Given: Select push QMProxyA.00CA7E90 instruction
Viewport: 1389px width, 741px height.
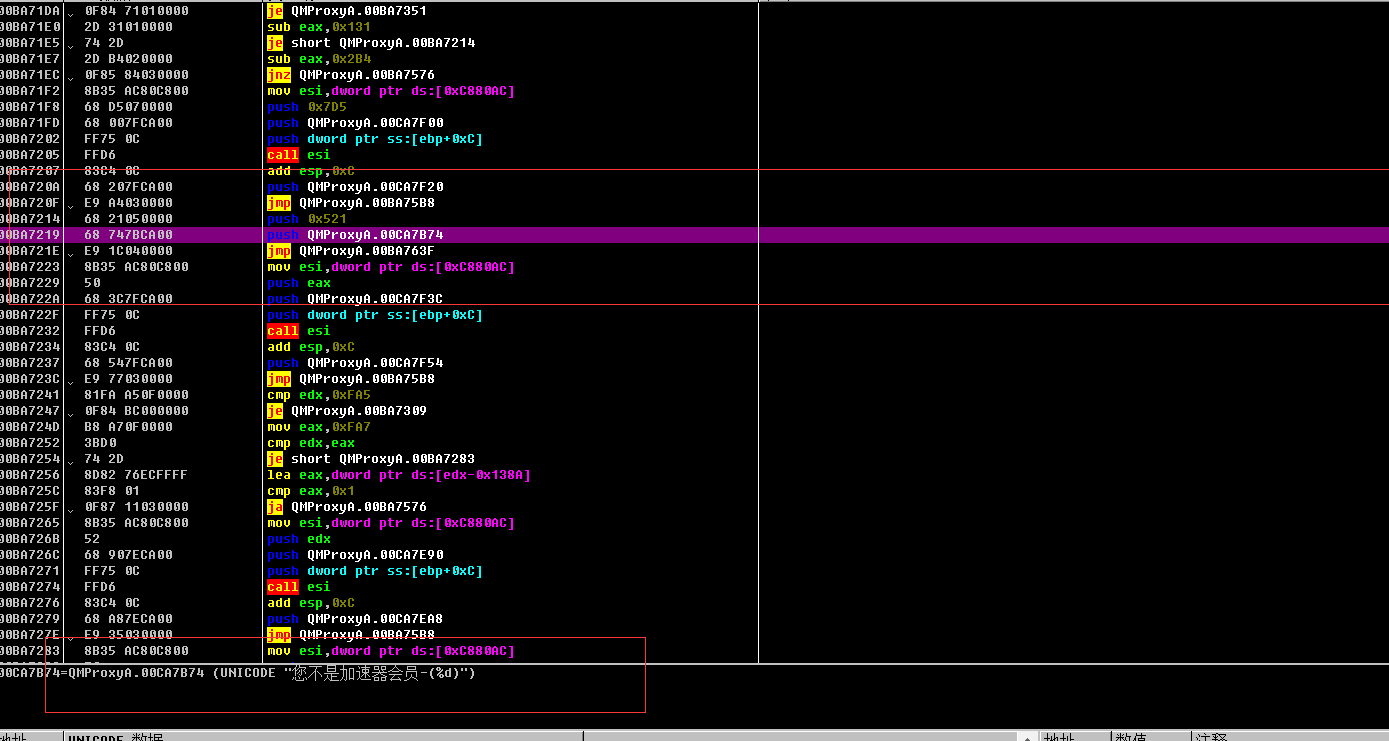Looking at the screenshot, I should pos(355,555).
